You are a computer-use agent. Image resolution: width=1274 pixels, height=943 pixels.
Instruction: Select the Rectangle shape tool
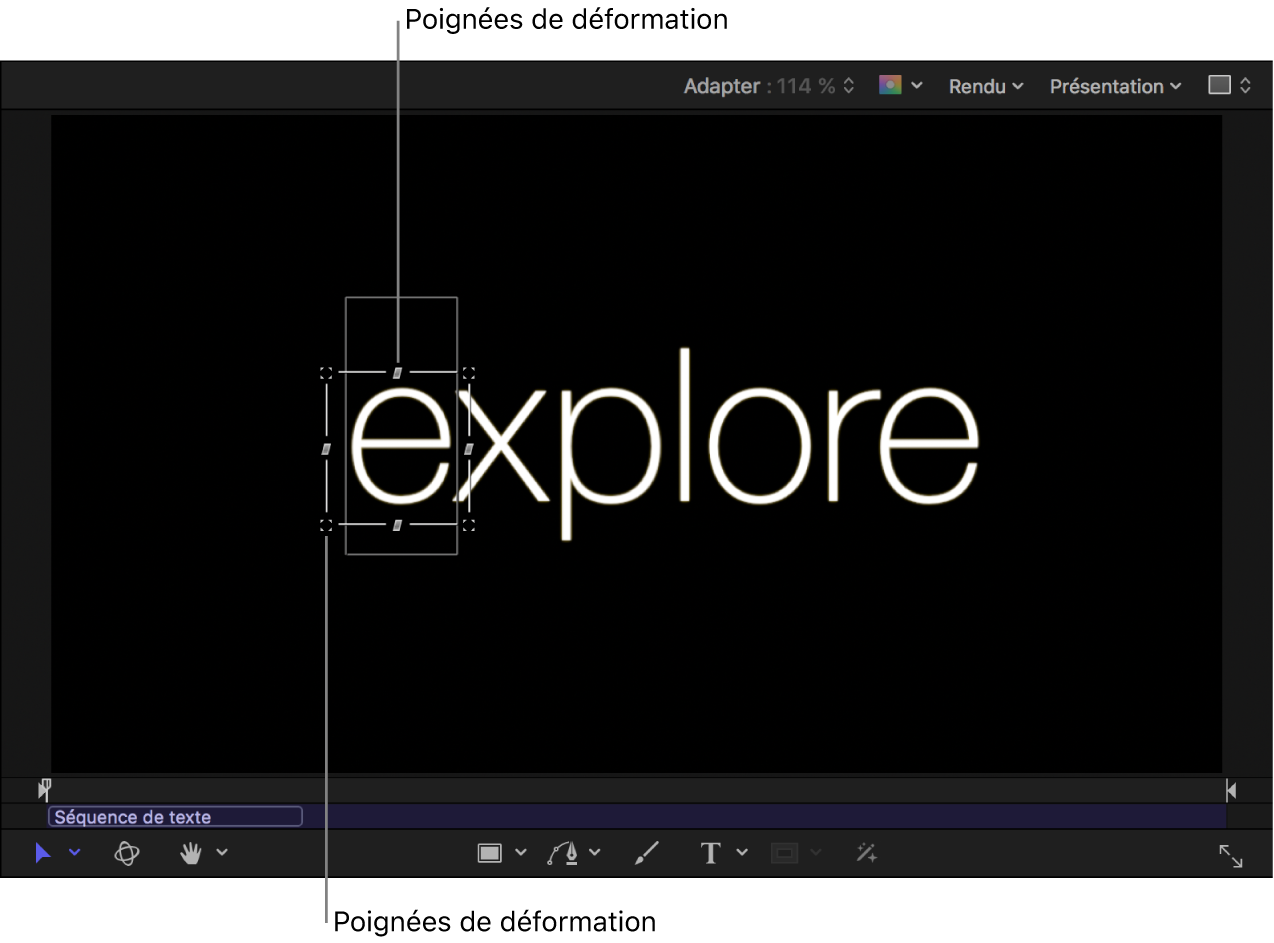(490, 853)
